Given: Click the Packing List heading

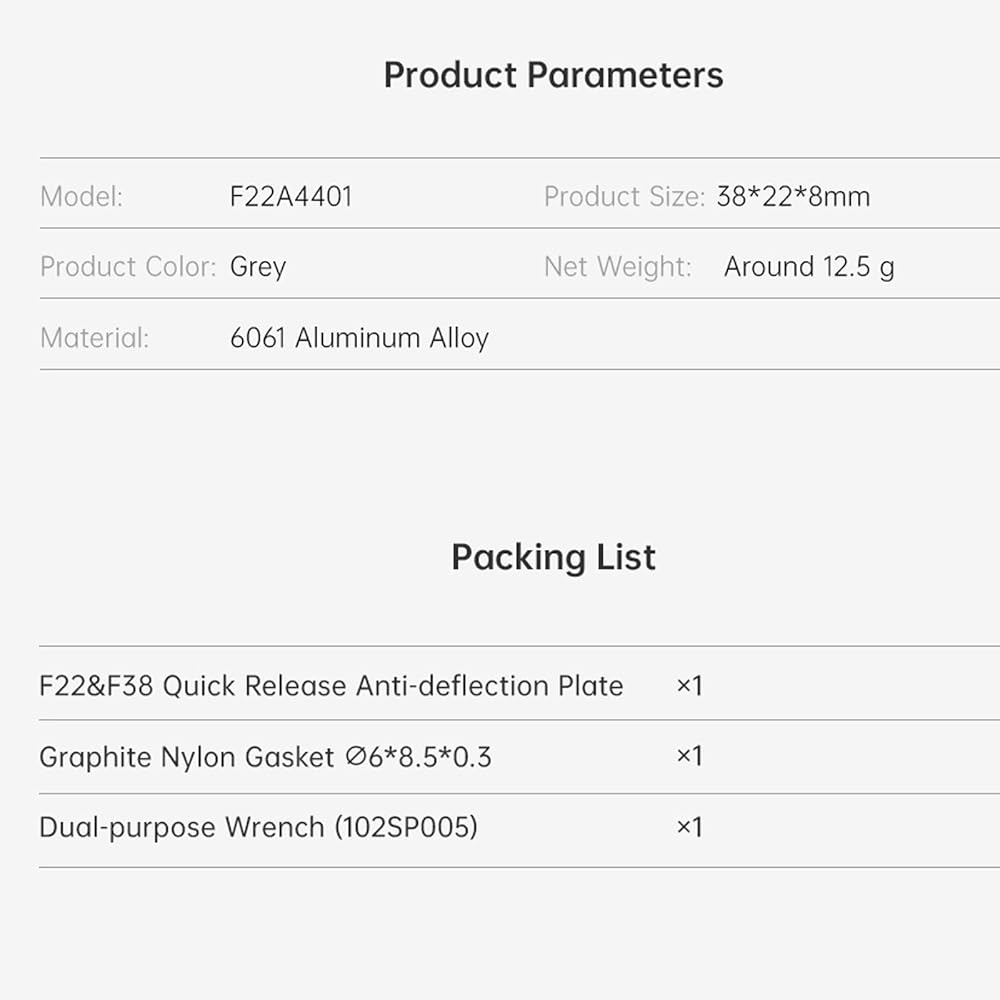Looking at the screenshot, I should (x=553, y=557).
